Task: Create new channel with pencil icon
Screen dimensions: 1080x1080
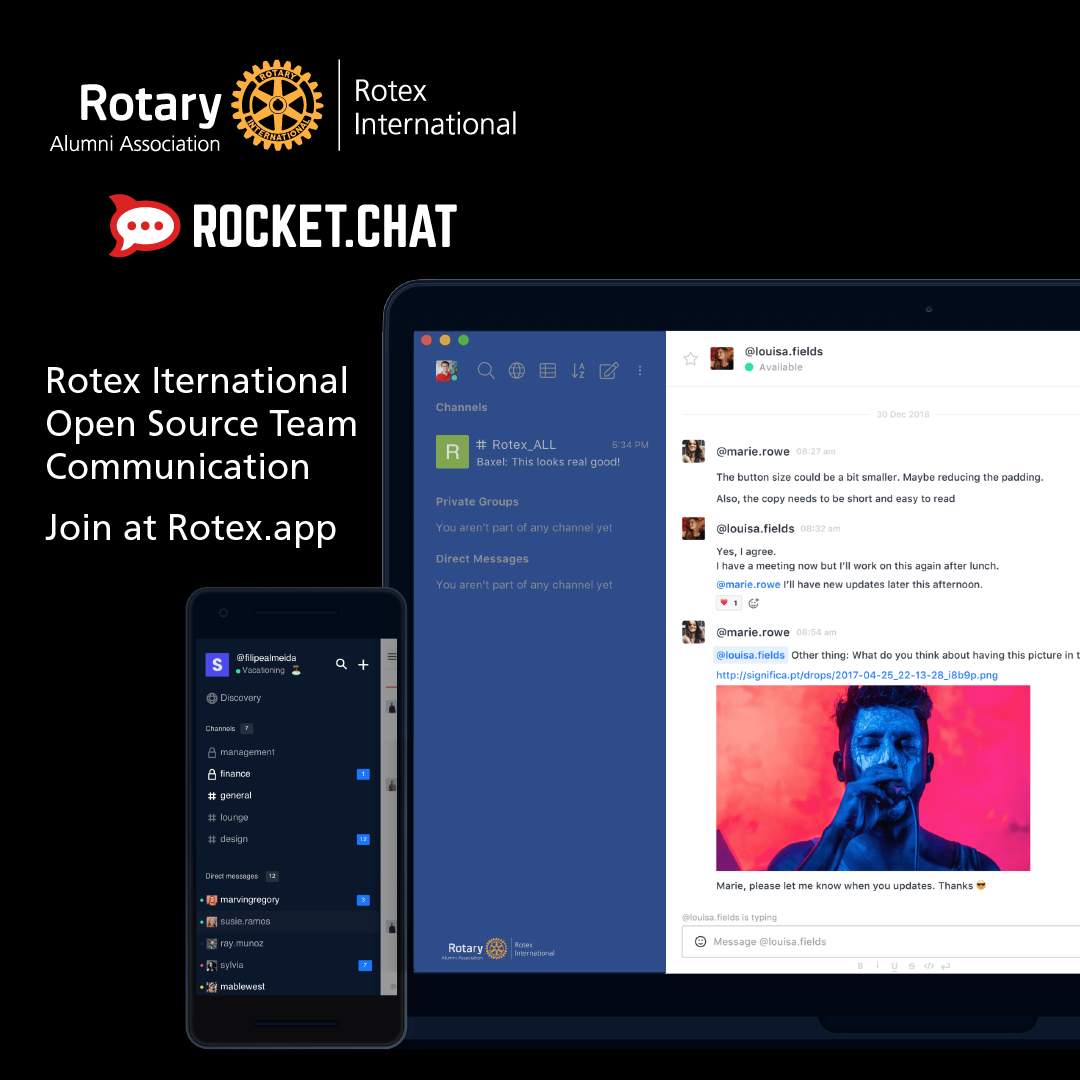Action: tap(609, 371)
